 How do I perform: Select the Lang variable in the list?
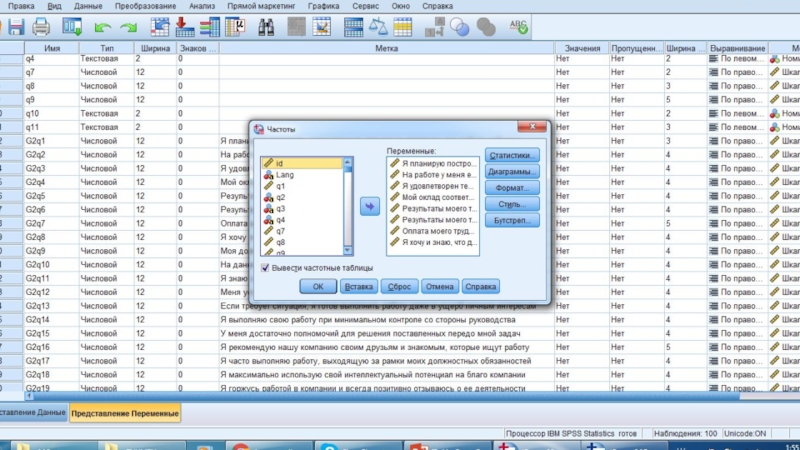pos(284,174)
